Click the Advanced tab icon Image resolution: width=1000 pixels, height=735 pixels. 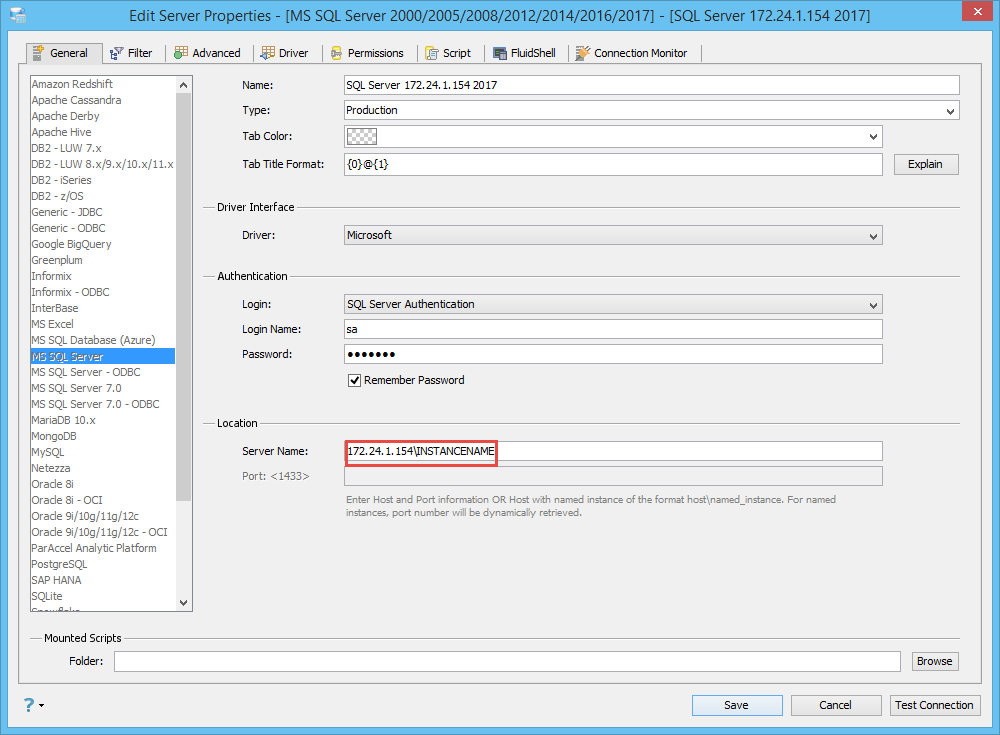[181, 53]
